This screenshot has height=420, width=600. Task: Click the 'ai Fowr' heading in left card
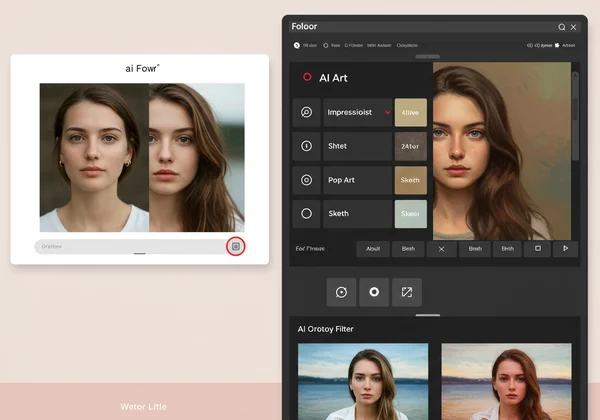pos(142,68)
